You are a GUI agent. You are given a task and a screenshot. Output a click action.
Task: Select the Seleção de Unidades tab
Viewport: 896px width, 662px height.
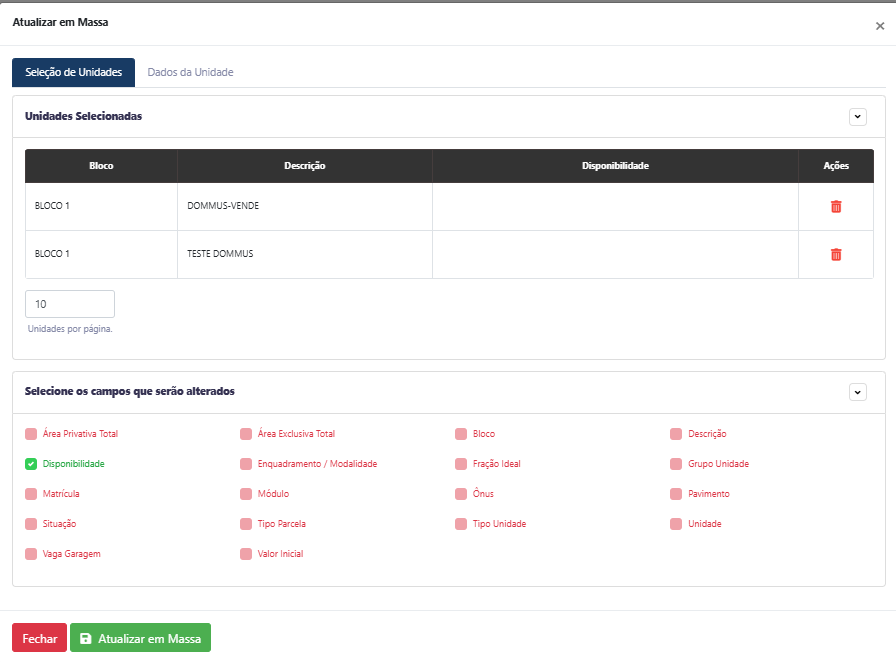coord(73,73)
